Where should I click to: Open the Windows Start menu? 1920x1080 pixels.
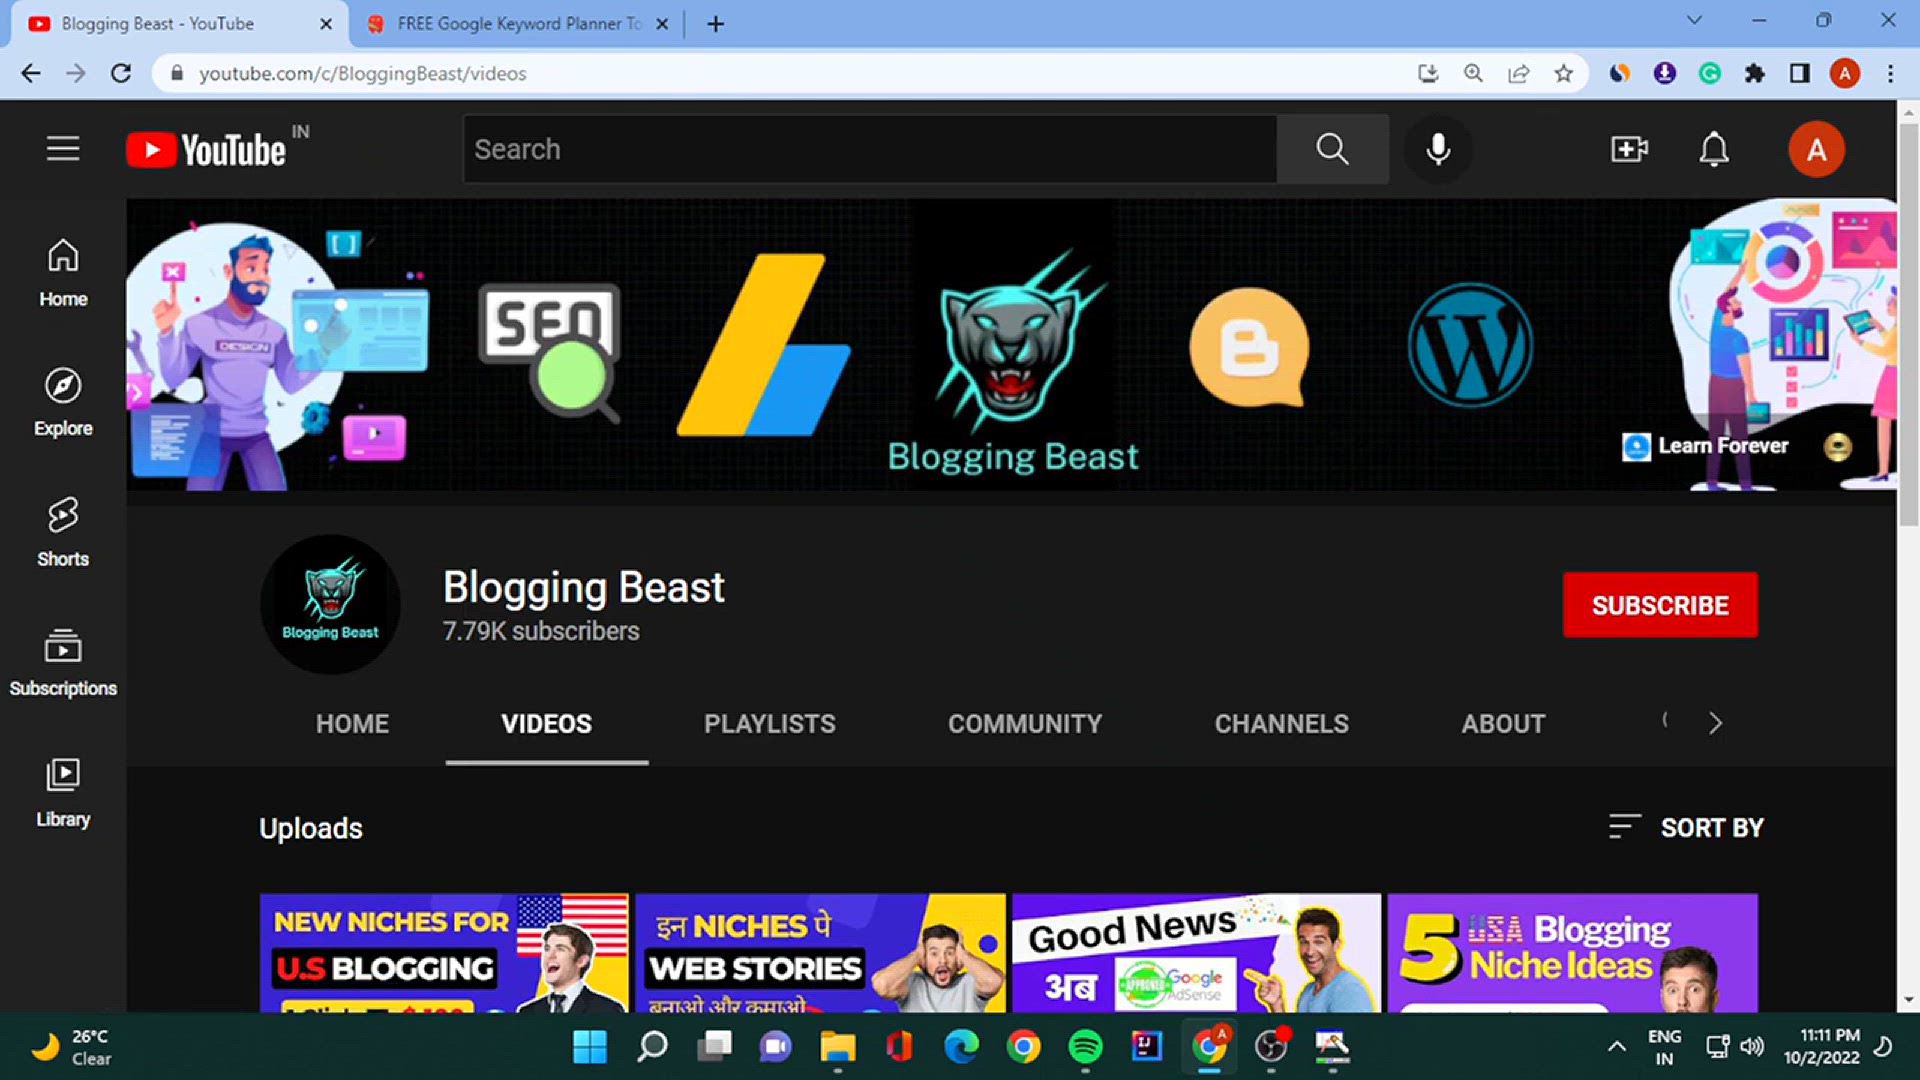(589, 1047)
